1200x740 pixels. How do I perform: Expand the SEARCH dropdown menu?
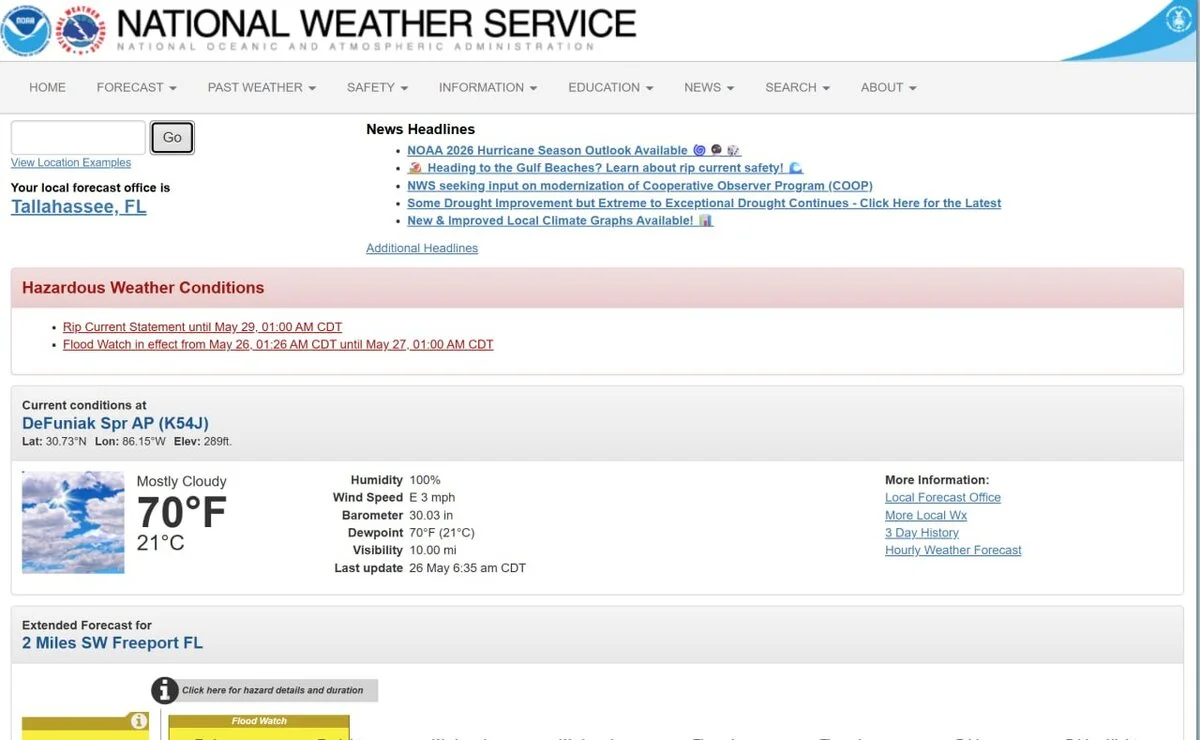[797, 87]
